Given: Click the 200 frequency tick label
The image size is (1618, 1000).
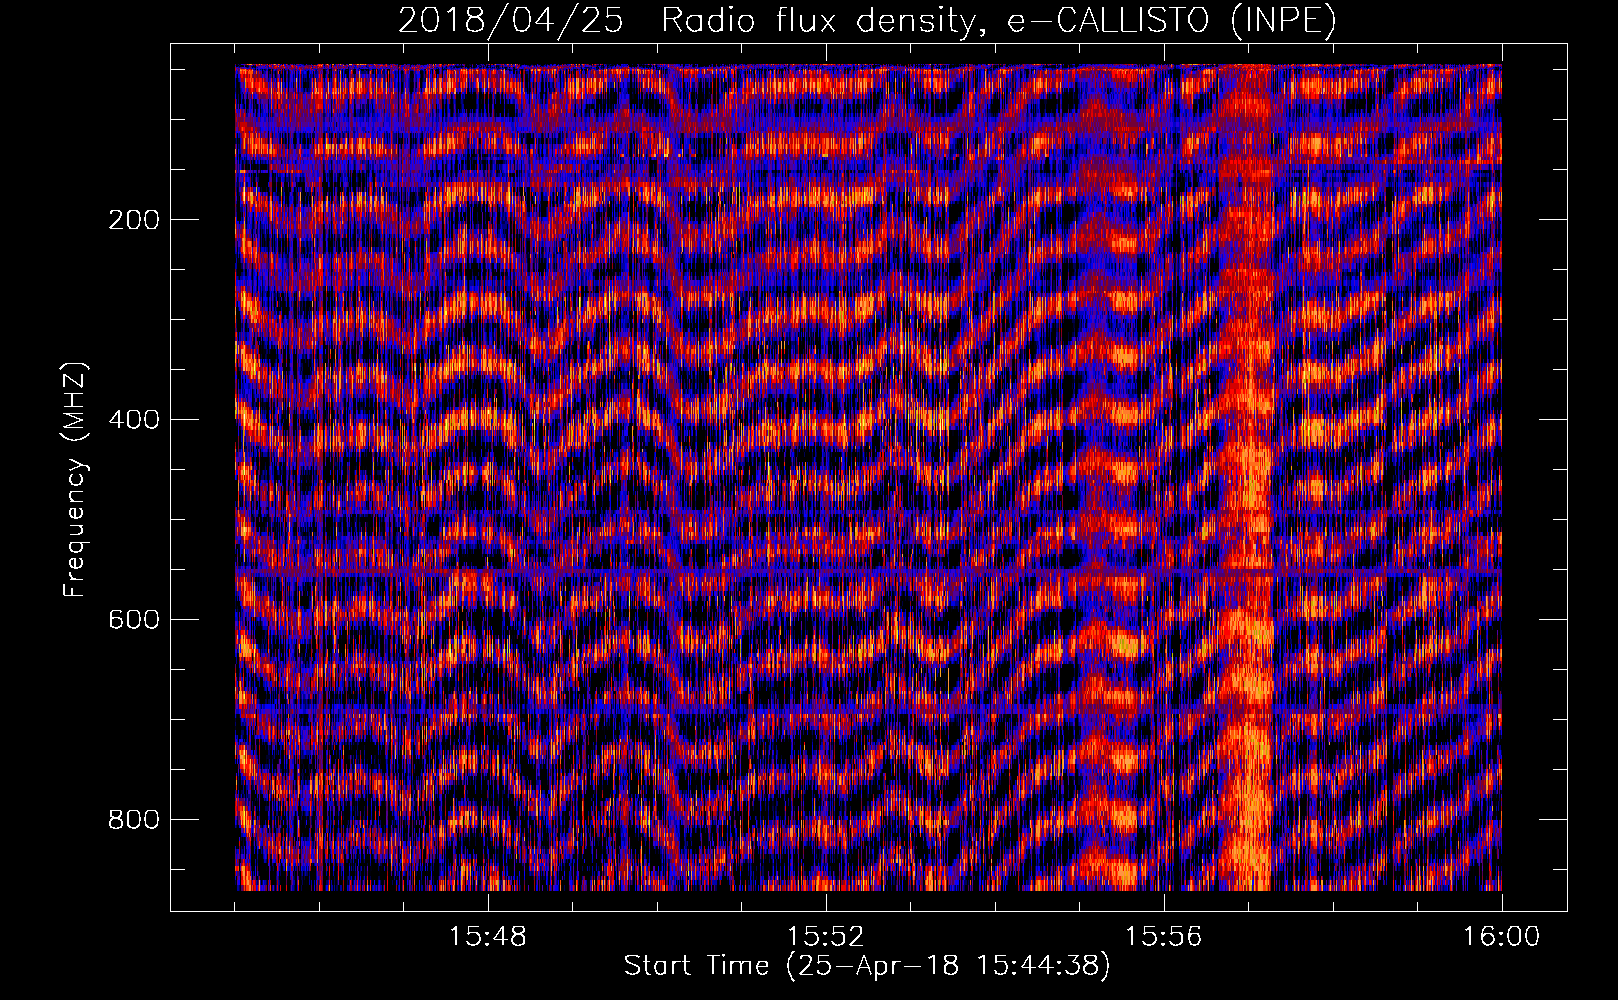Looking at the screenshot, I should click(133, 220).
